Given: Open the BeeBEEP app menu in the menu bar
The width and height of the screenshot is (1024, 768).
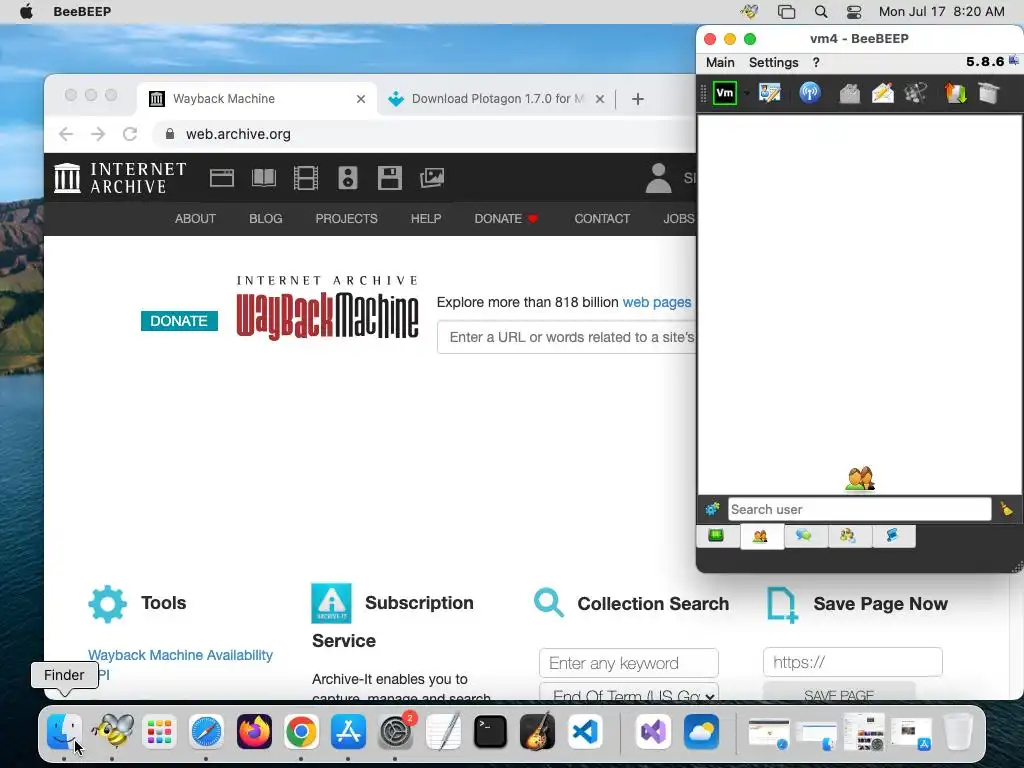Looking at the screenshot, I should click(82, 11).
